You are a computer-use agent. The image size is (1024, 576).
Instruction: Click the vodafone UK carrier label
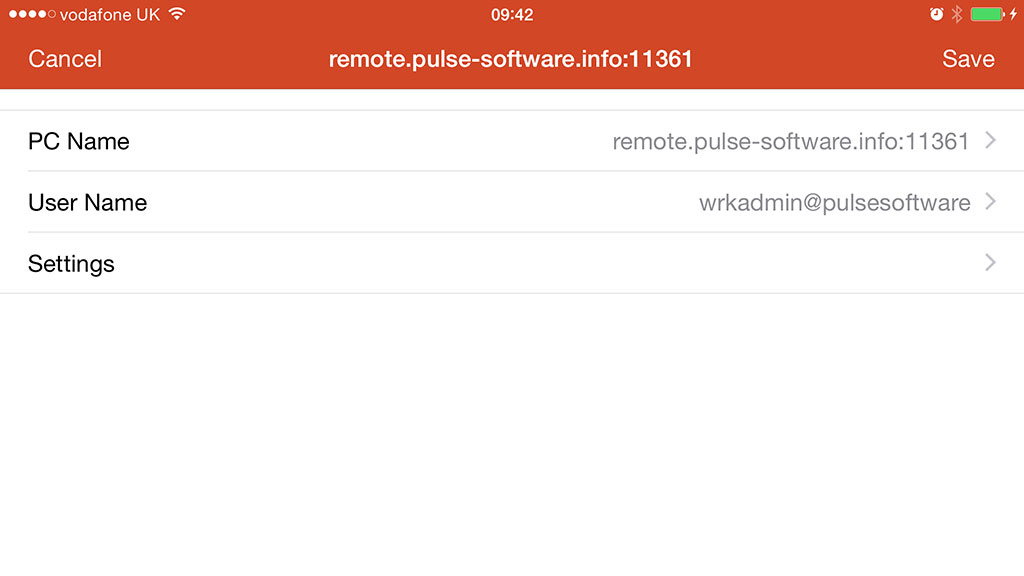(x=110, y=15)
